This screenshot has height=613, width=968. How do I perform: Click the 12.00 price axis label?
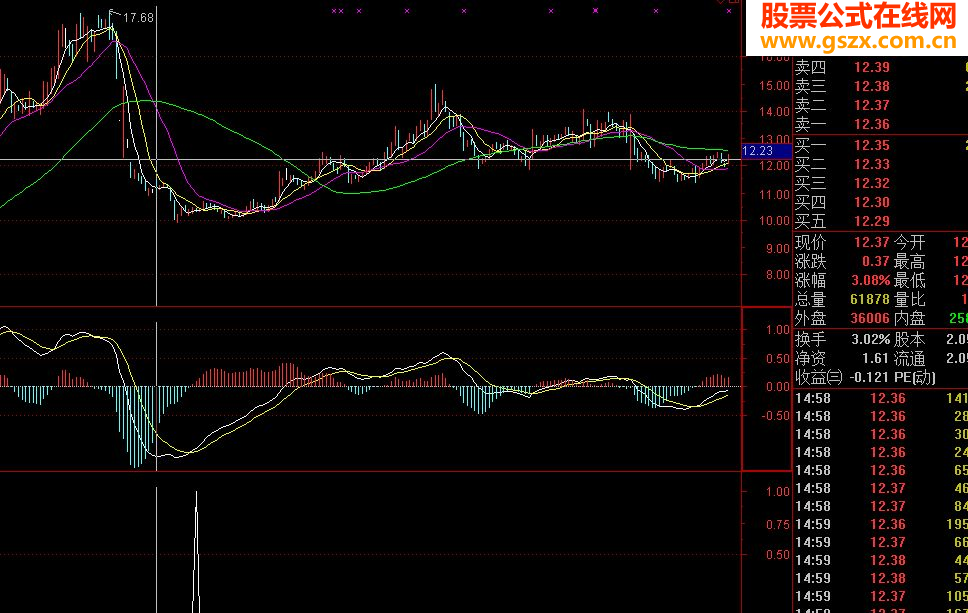(774, 165)
